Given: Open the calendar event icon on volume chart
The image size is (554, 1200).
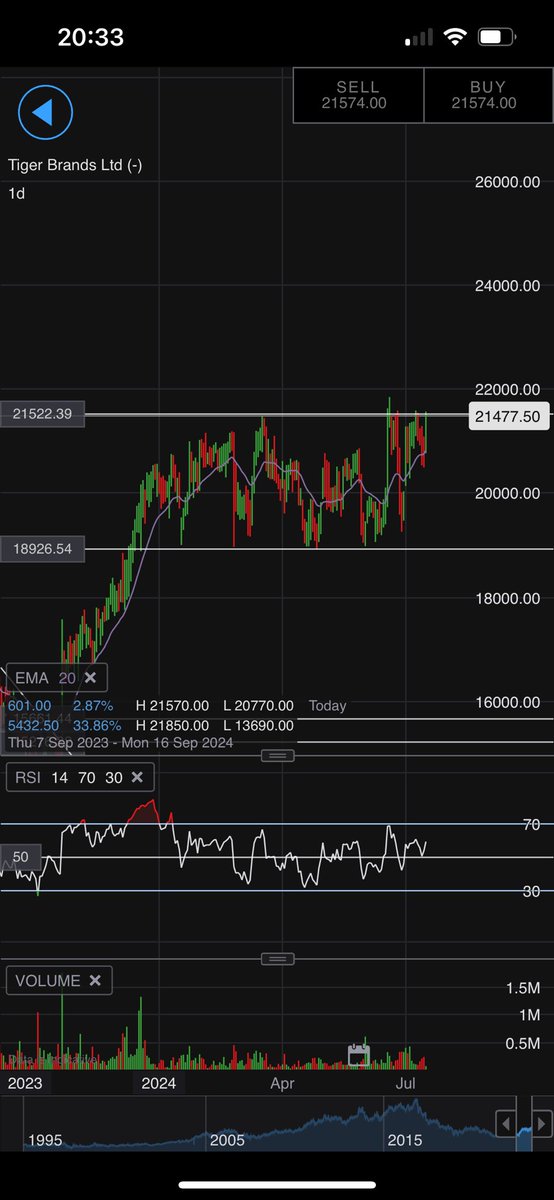Looking at the screenshot, I should pyautogui.click(x=359, y=1054).
